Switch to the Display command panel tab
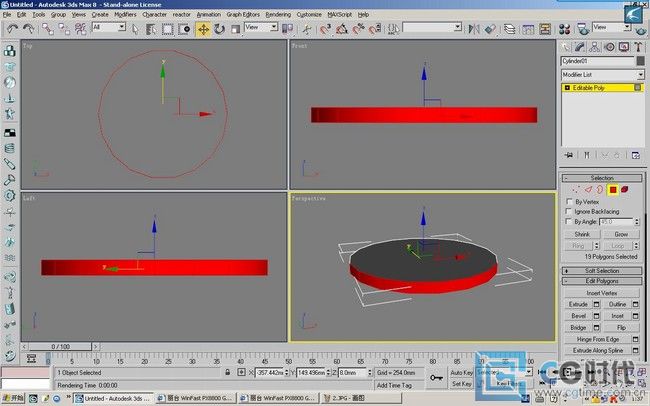The height and width of the screenshot is (406, 650). coord(623,47)
